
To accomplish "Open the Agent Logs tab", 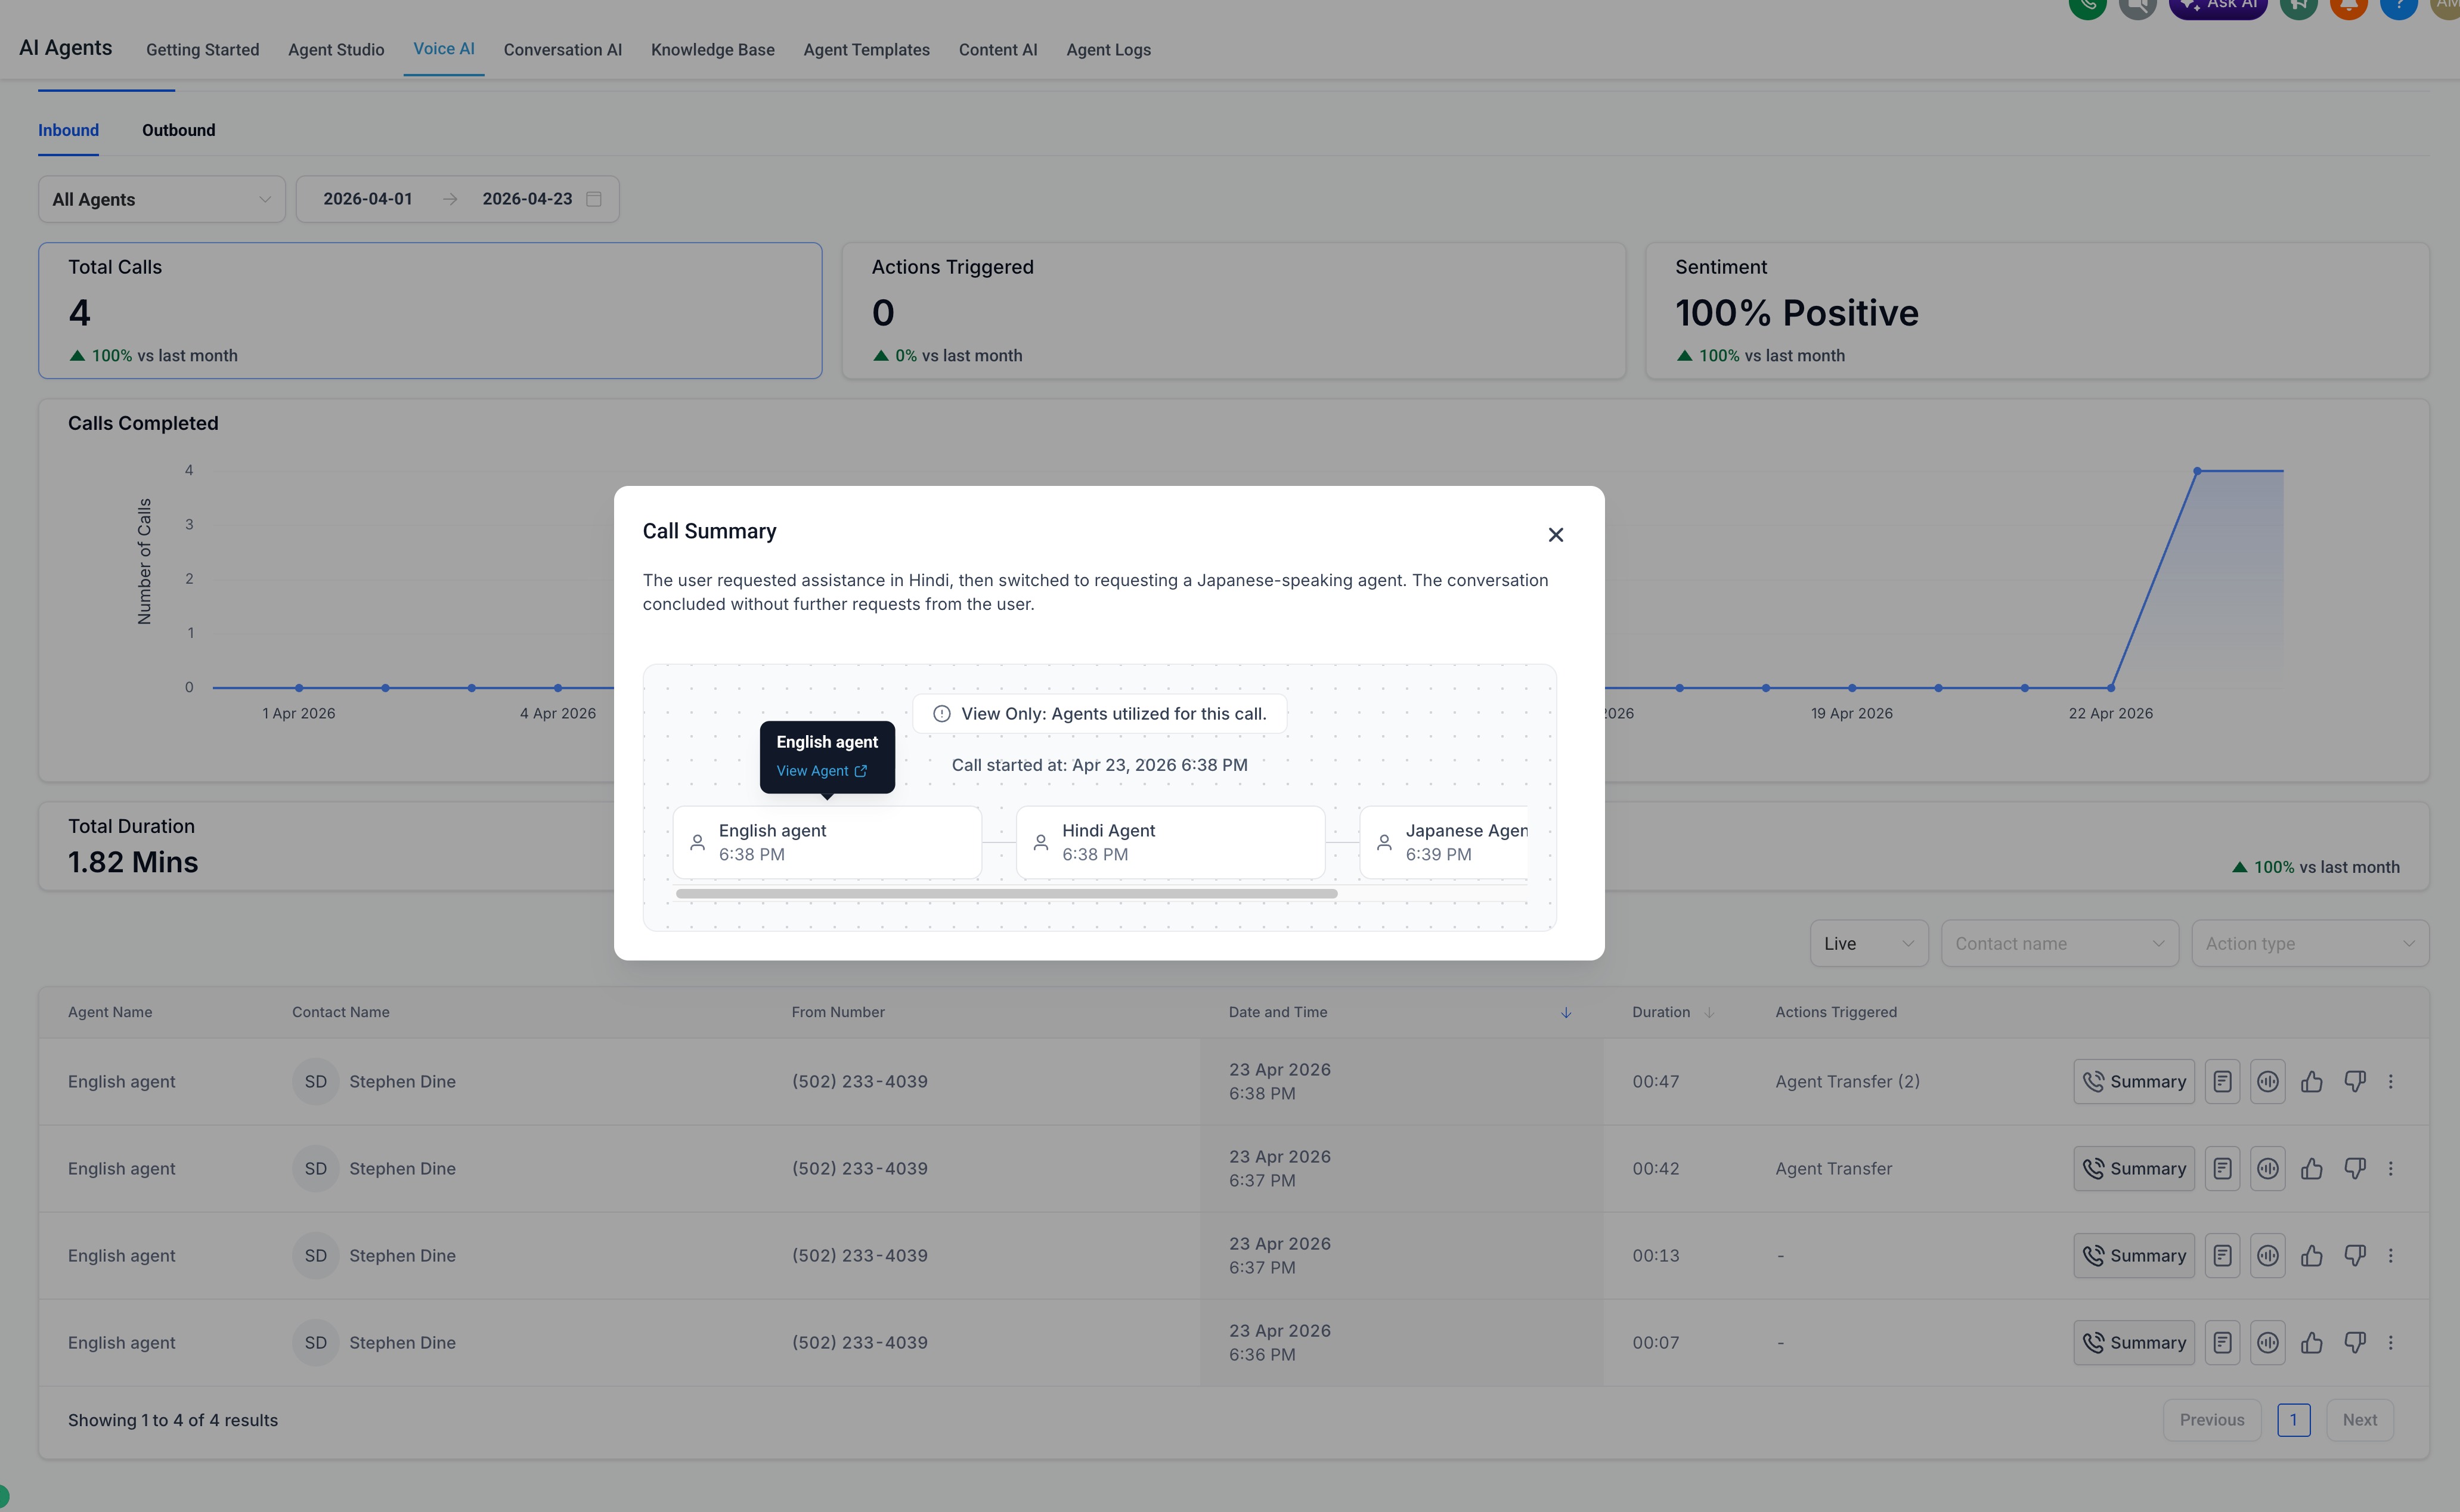I will point(1108,50).
